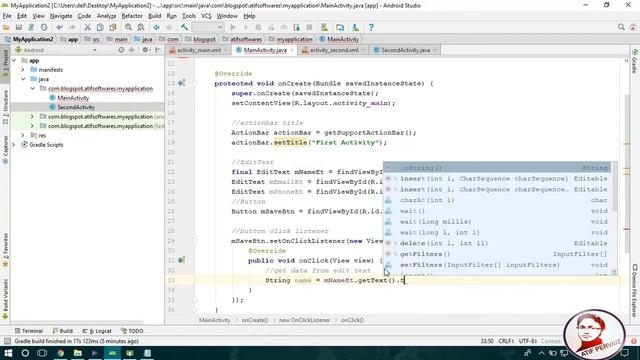Open the Refactor menu
The image size is (640, 360).
click(132, 16)
